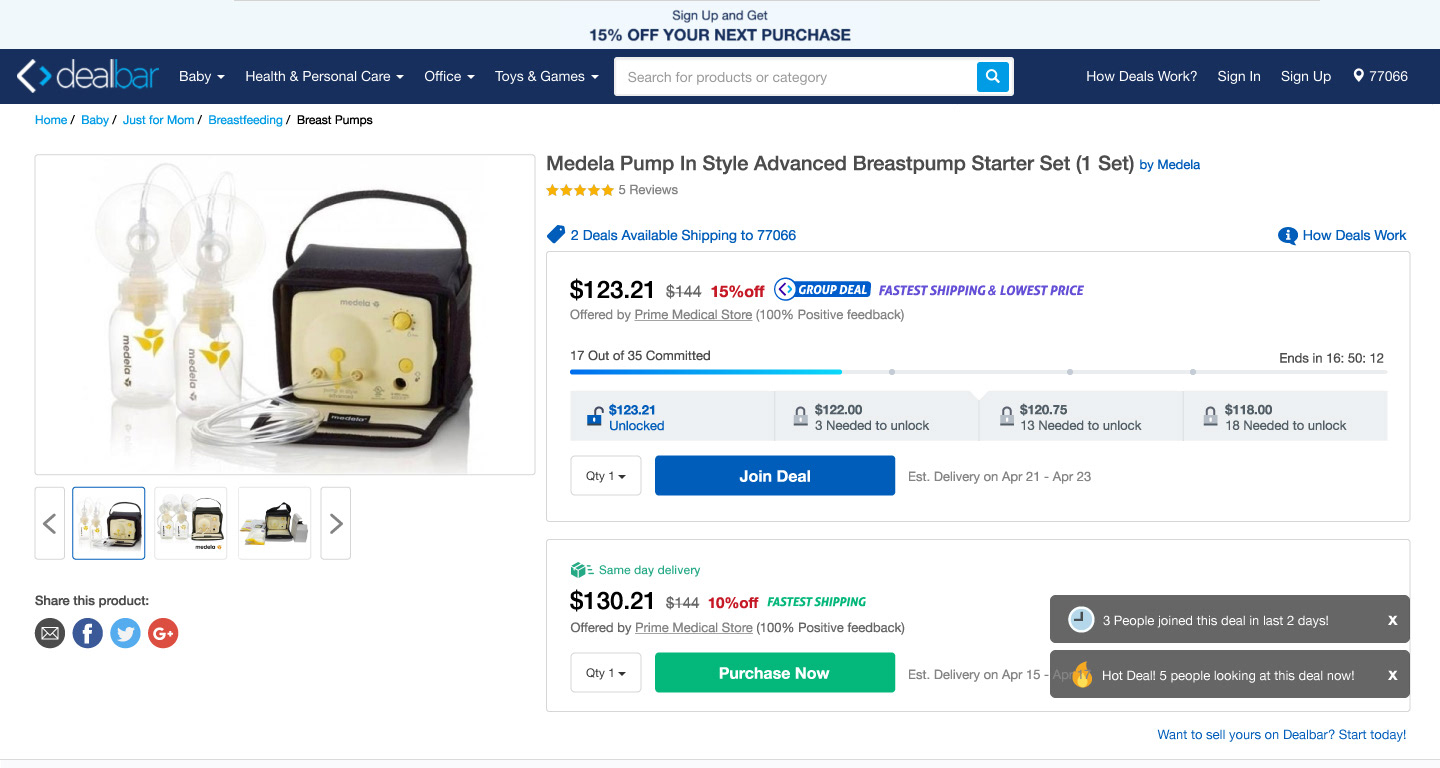Click the location pin 77066

point(1380,76)
